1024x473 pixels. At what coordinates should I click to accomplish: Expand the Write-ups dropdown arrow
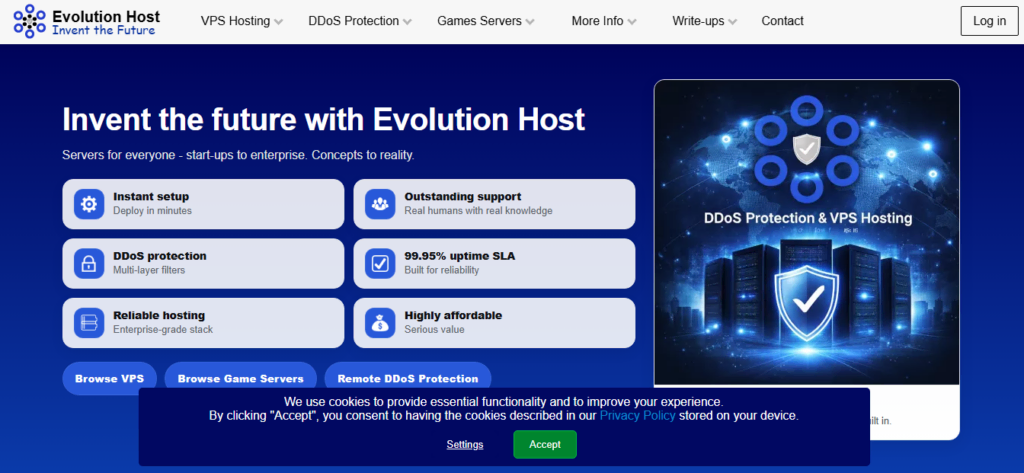(733, 22)
